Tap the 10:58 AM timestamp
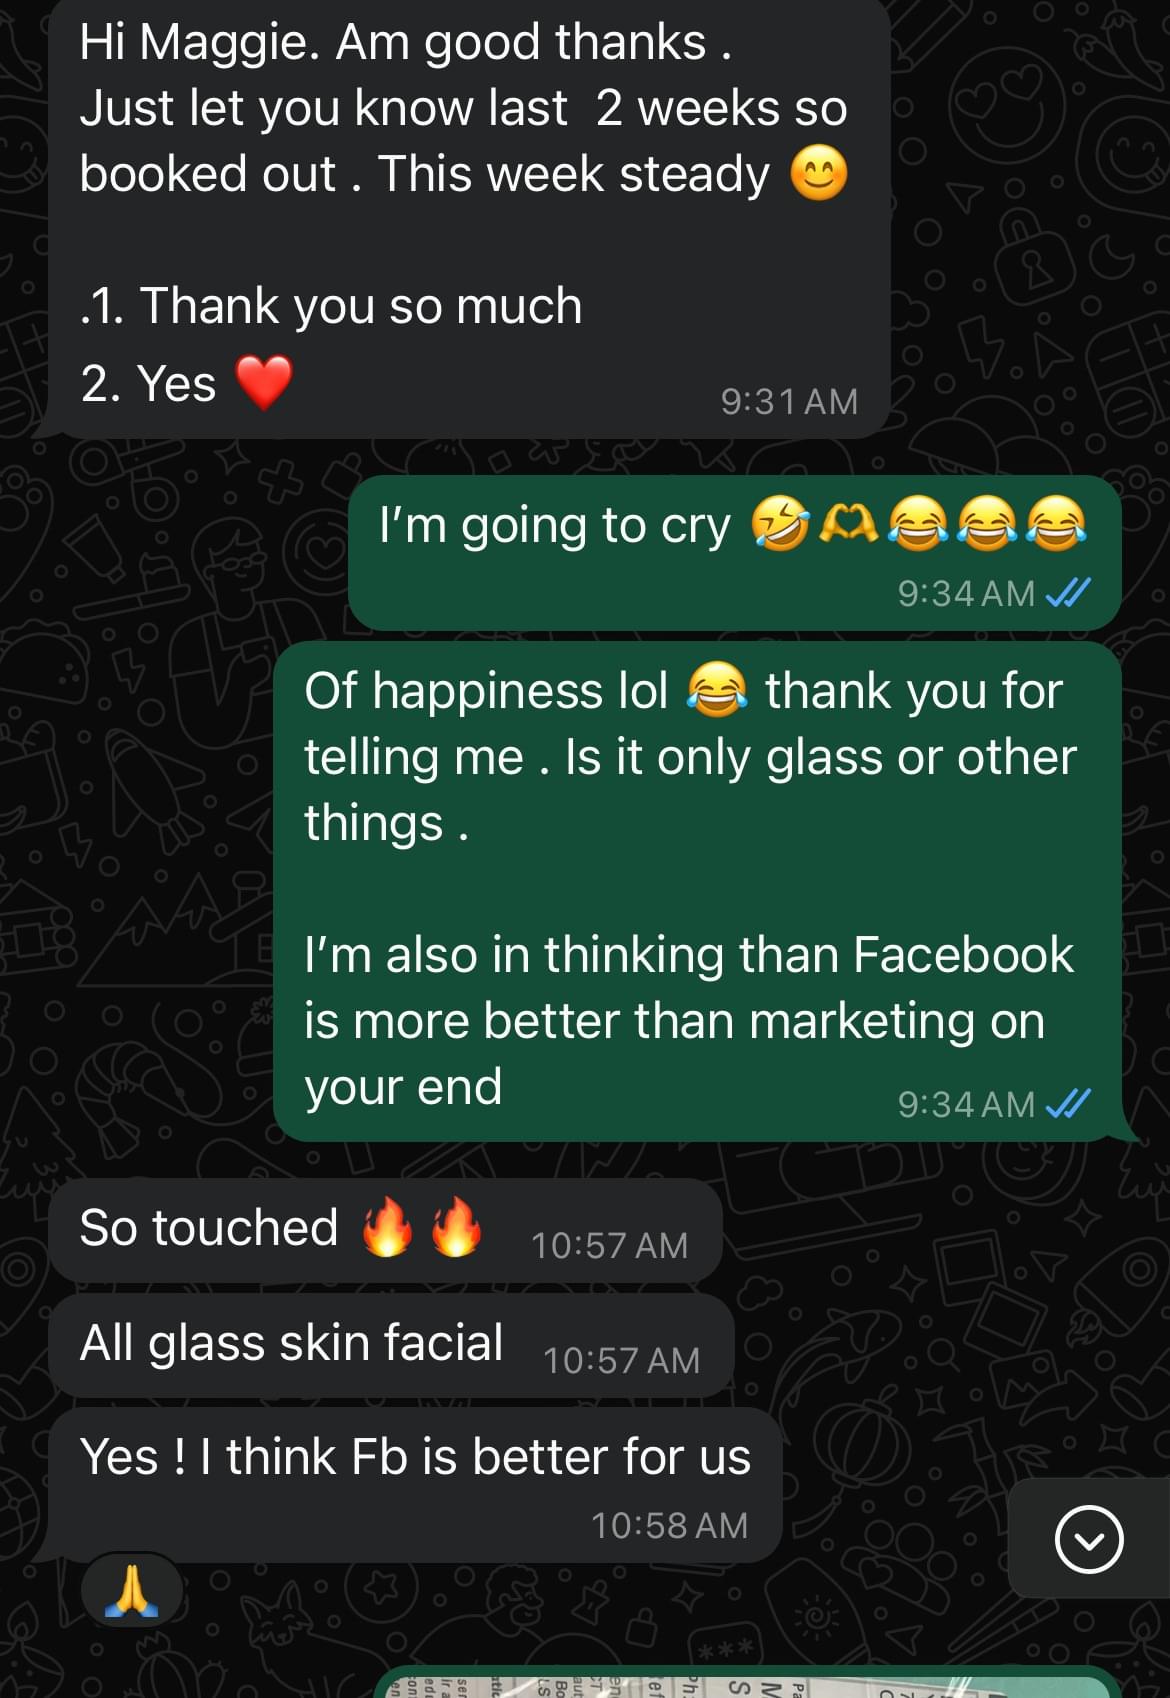This screenshot has width=1170, height=1698. (x=669, y=1525)
